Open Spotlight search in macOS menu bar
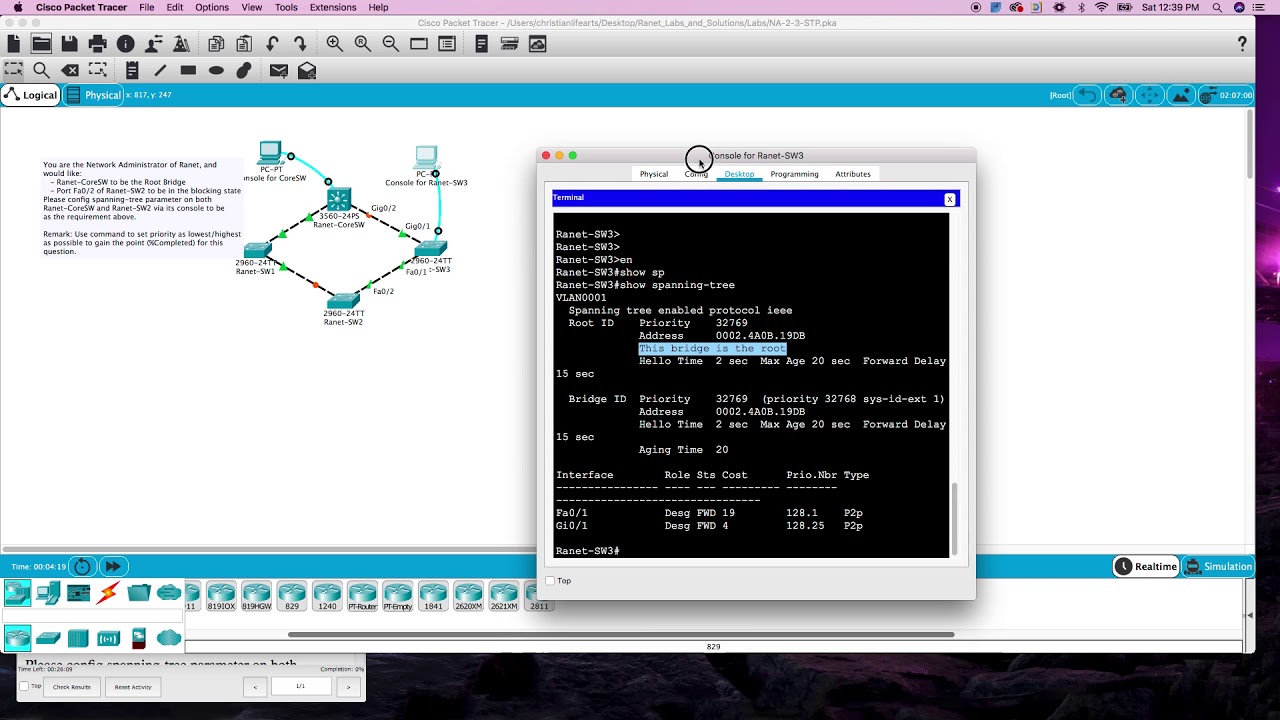The image size is (1280, 720). click(1217, 7)
